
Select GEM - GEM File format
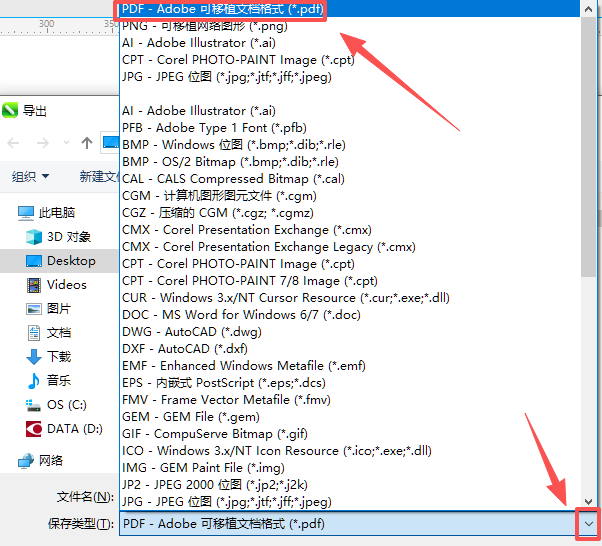click(350, 417)
